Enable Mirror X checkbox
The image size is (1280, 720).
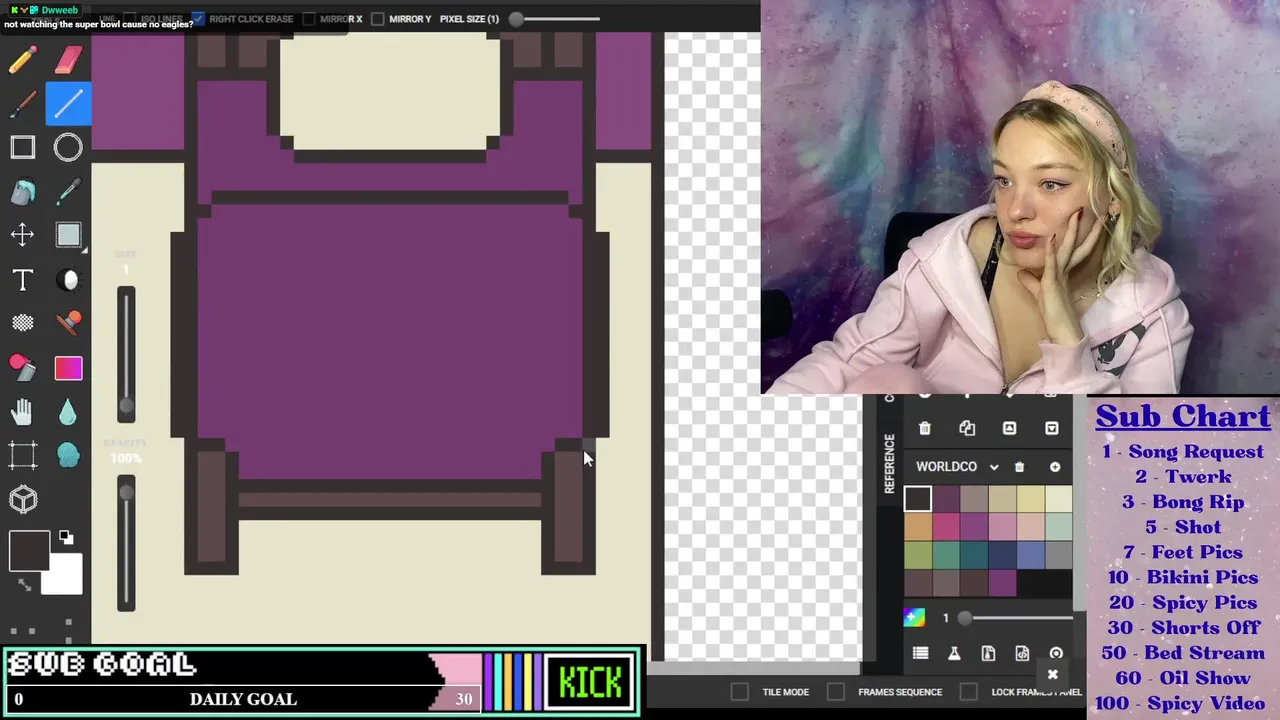click(x=309, y=19)
